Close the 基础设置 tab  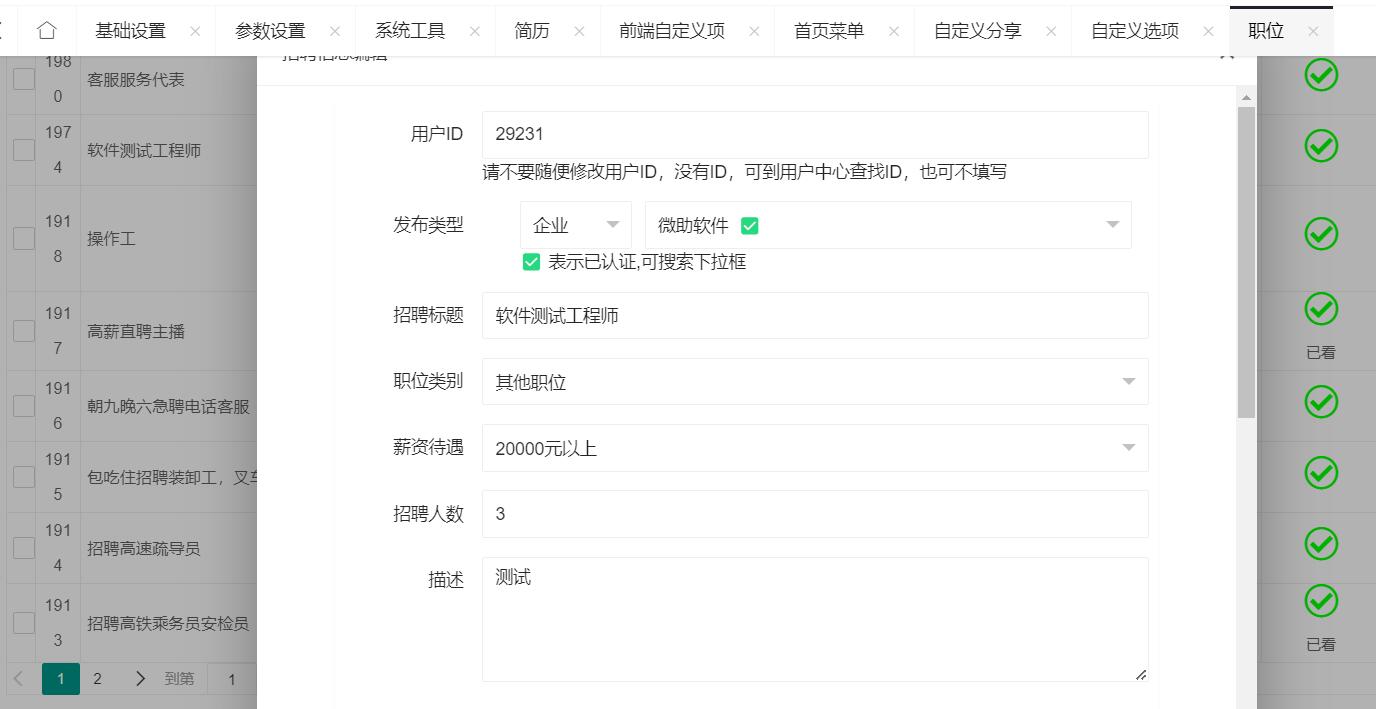pos(195,32)
